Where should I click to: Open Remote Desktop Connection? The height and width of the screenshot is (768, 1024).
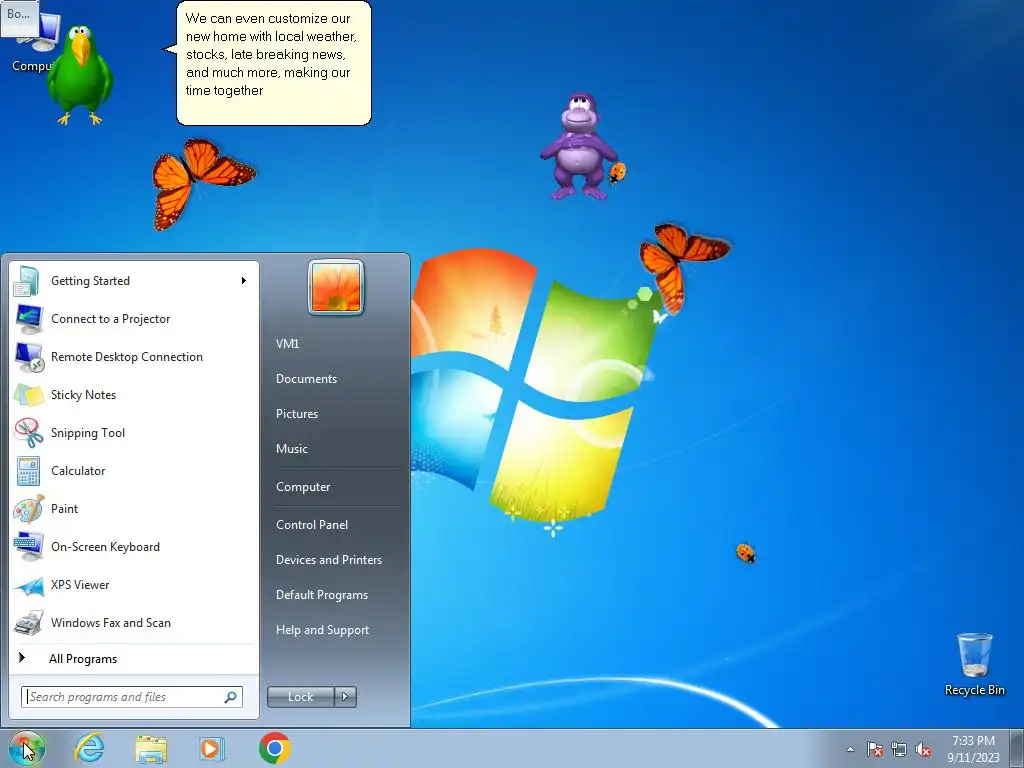pyautogui.click(x=134, y=357)
